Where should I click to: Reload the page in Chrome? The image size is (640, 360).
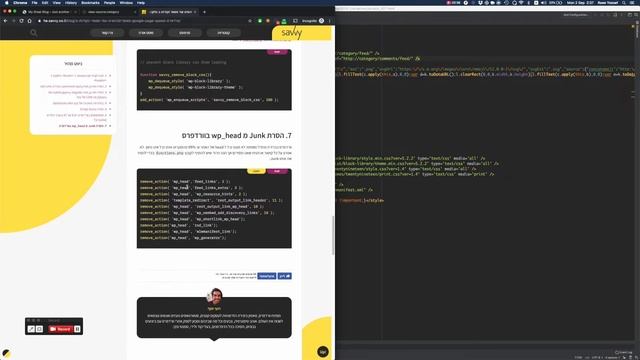21,21
